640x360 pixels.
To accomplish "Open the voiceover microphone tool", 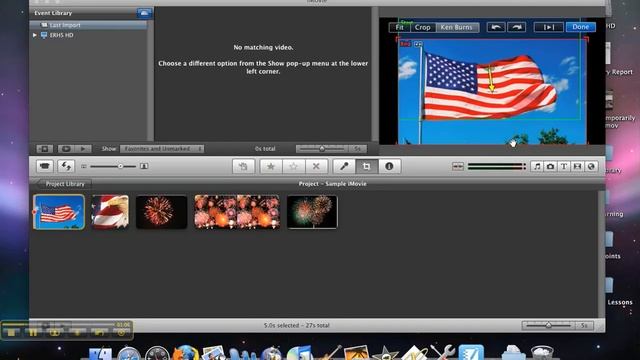I will 344,166.
